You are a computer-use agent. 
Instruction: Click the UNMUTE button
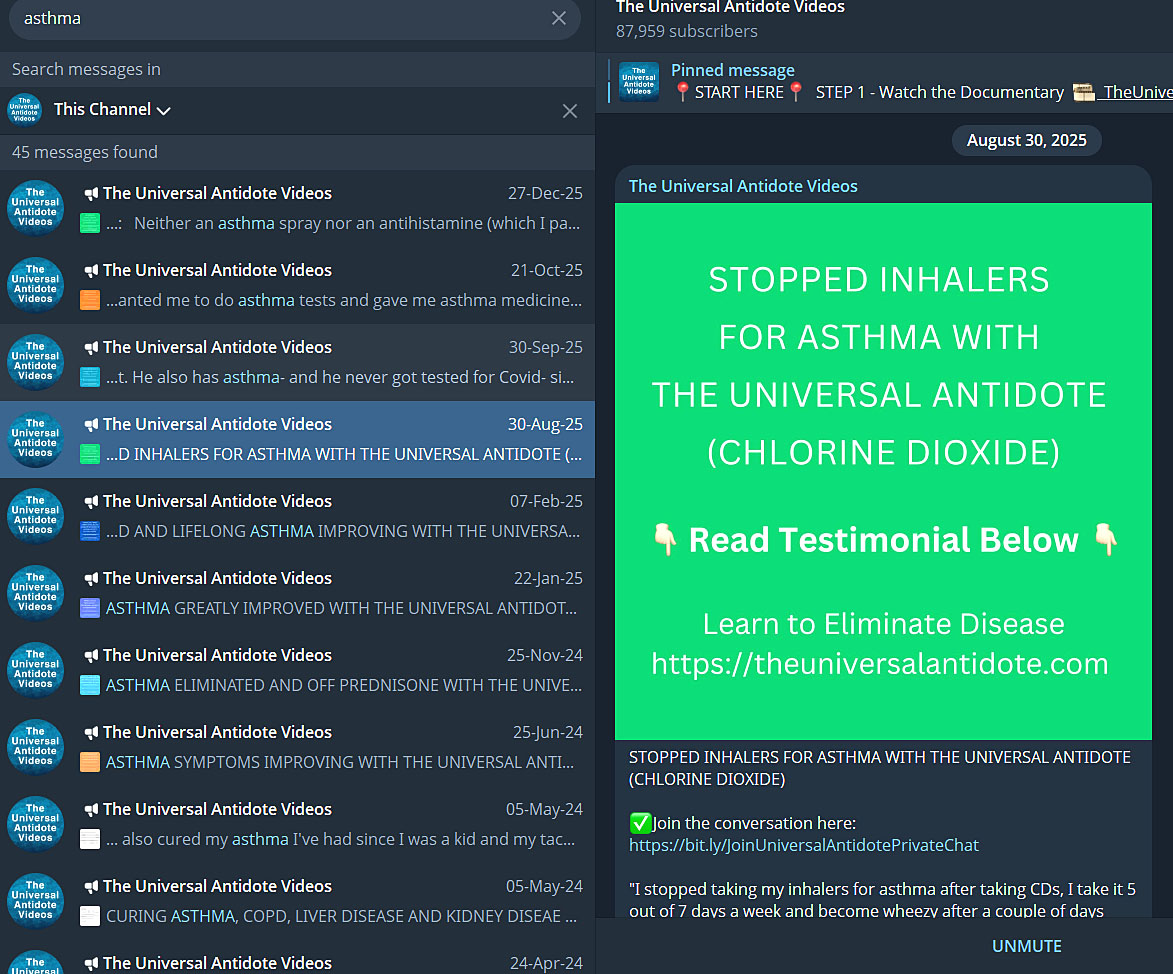(1026, 946)
